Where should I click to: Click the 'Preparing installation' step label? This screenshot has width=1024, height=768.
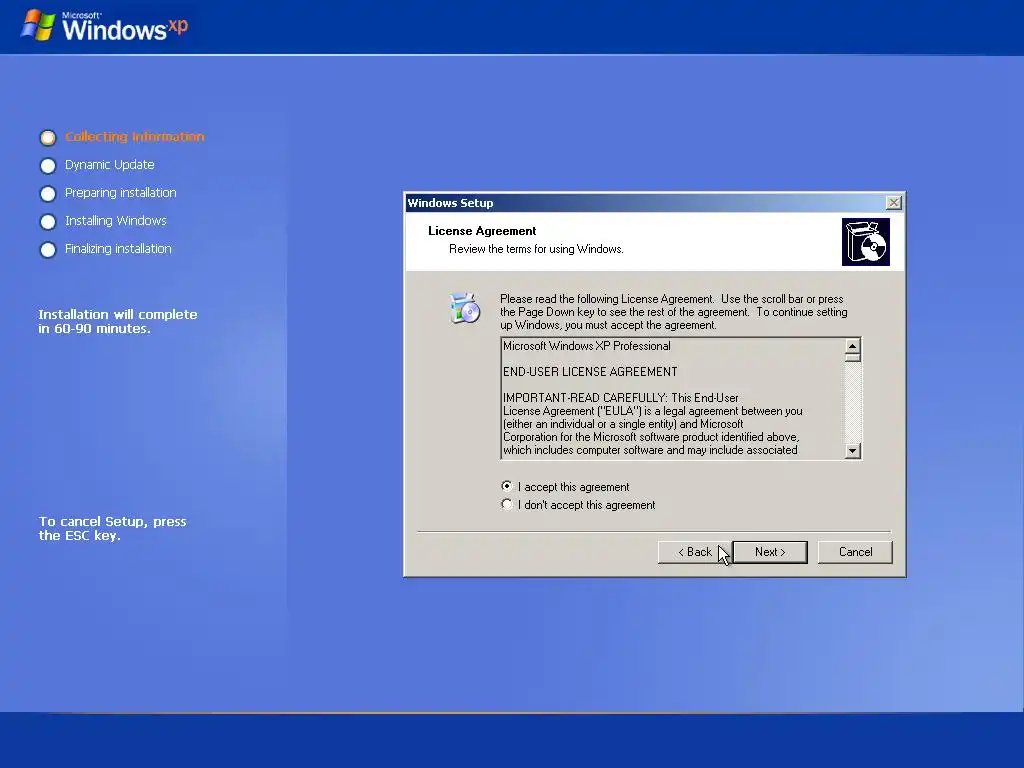click(x=121, y=193)
